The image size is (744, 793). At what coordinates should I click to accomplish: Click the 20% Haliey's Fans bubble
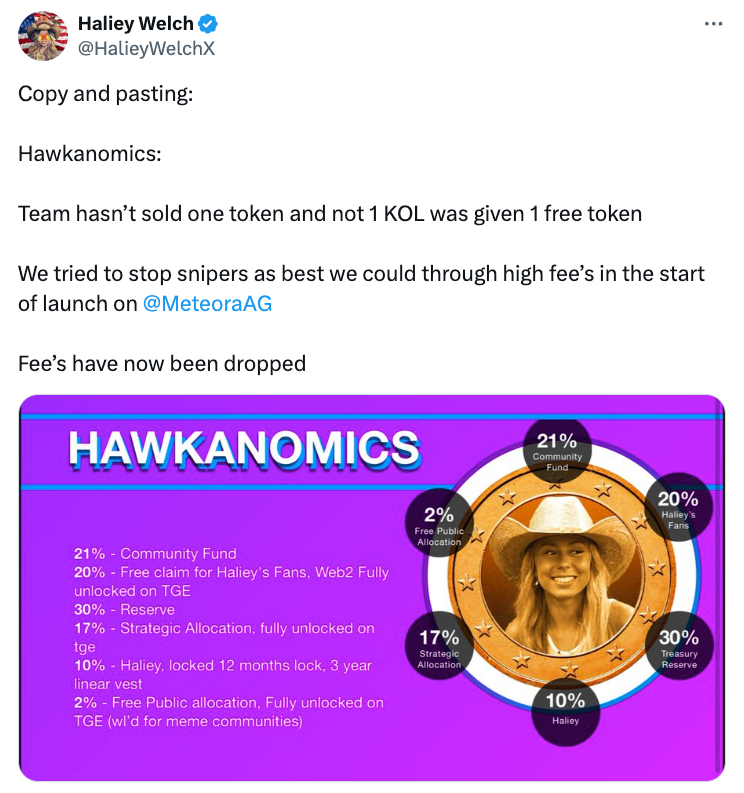click(x=678, y=507)
